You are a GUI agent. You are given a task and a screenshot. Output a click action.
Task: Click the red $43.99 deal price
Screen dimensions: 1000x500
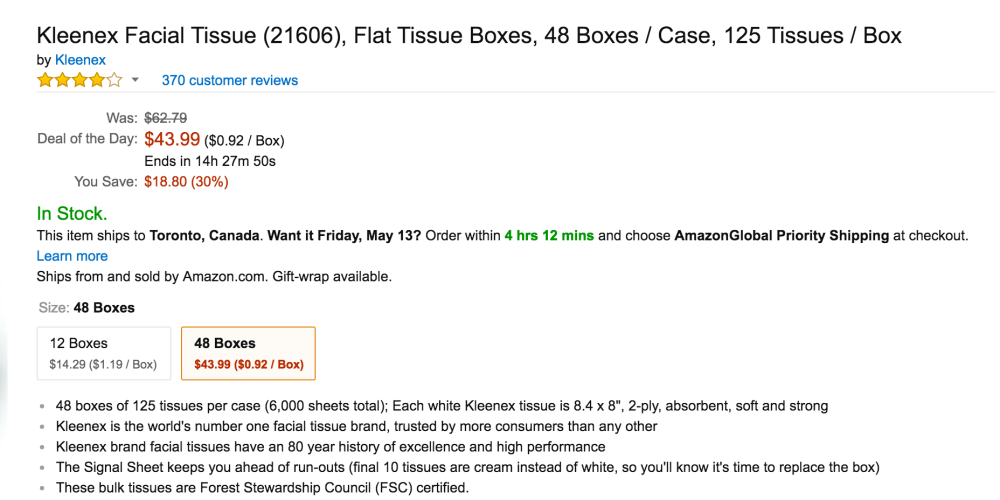[x=172, y=139]
